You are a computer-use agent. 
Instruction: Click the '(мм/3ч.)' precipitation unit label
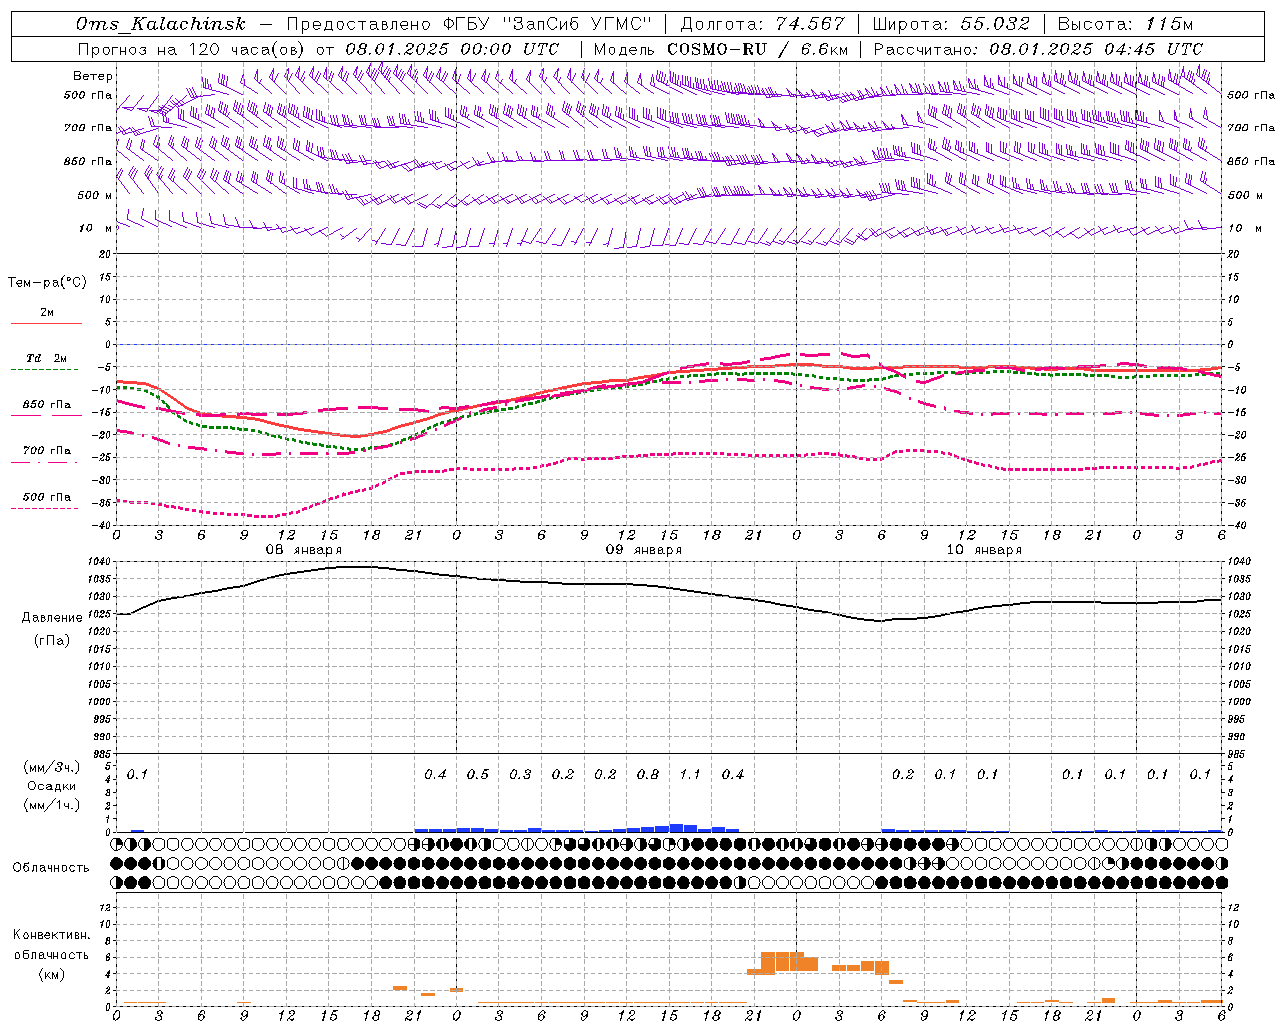(51, 767)
